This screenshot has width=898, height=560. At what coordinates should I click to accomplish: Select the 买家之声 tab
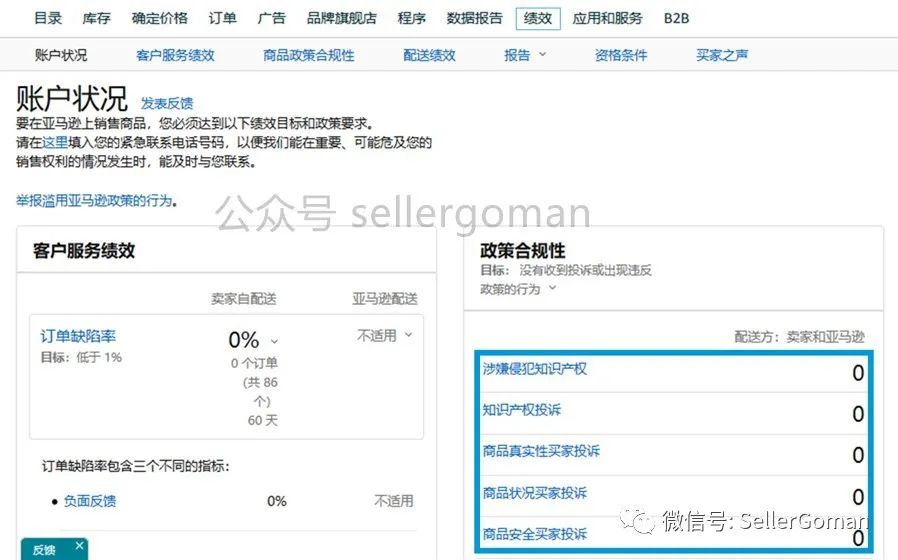(x=722, y=55)
